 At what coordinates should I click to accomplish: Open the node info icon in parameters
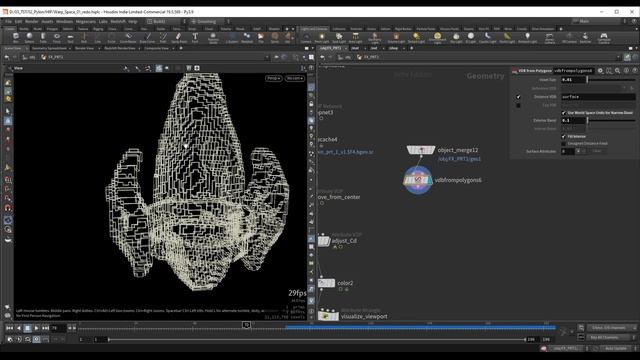[626, 71]
